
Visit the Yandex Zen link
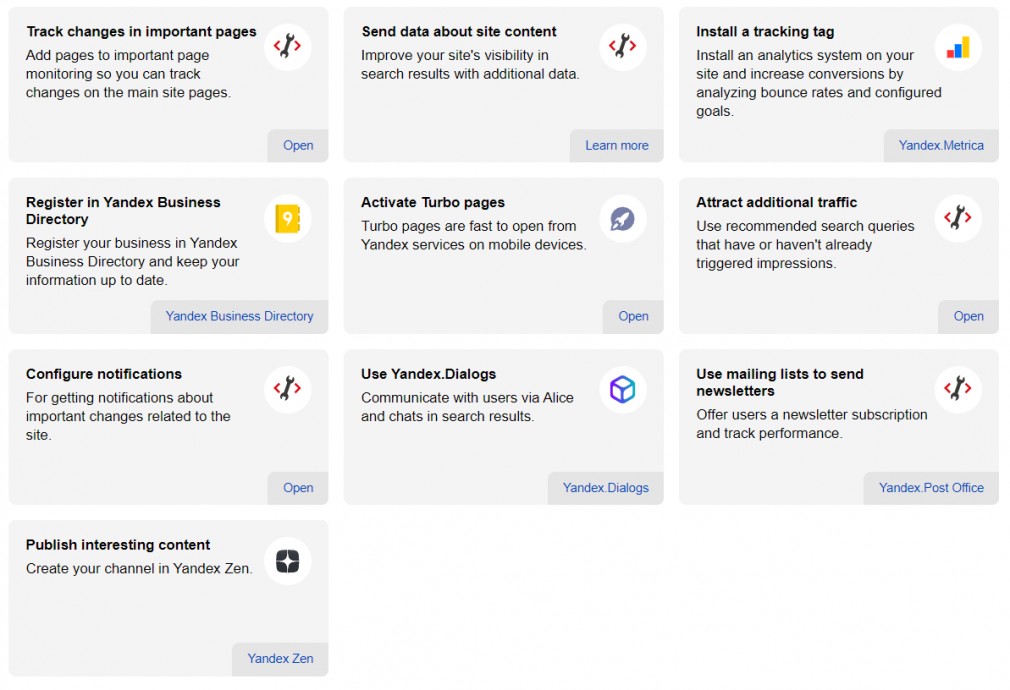(x=280, y=658)
